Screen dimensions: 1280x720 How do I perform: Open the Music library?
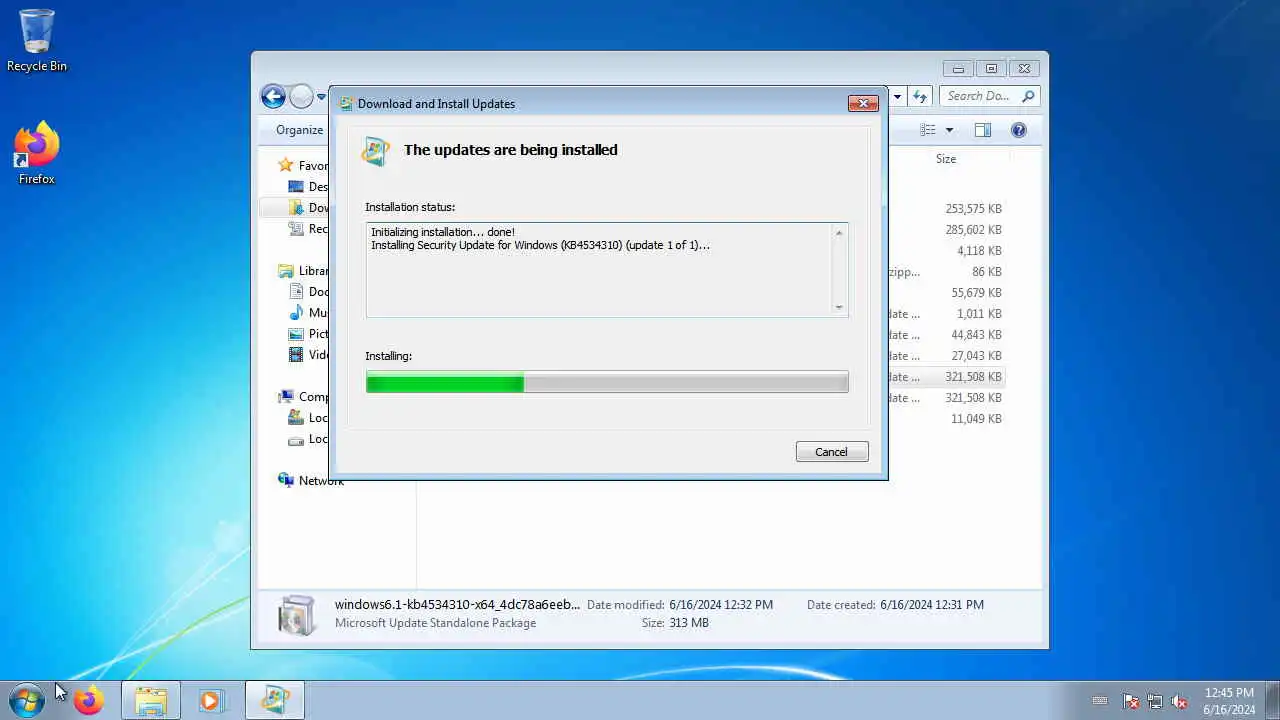tap(308, 313)
